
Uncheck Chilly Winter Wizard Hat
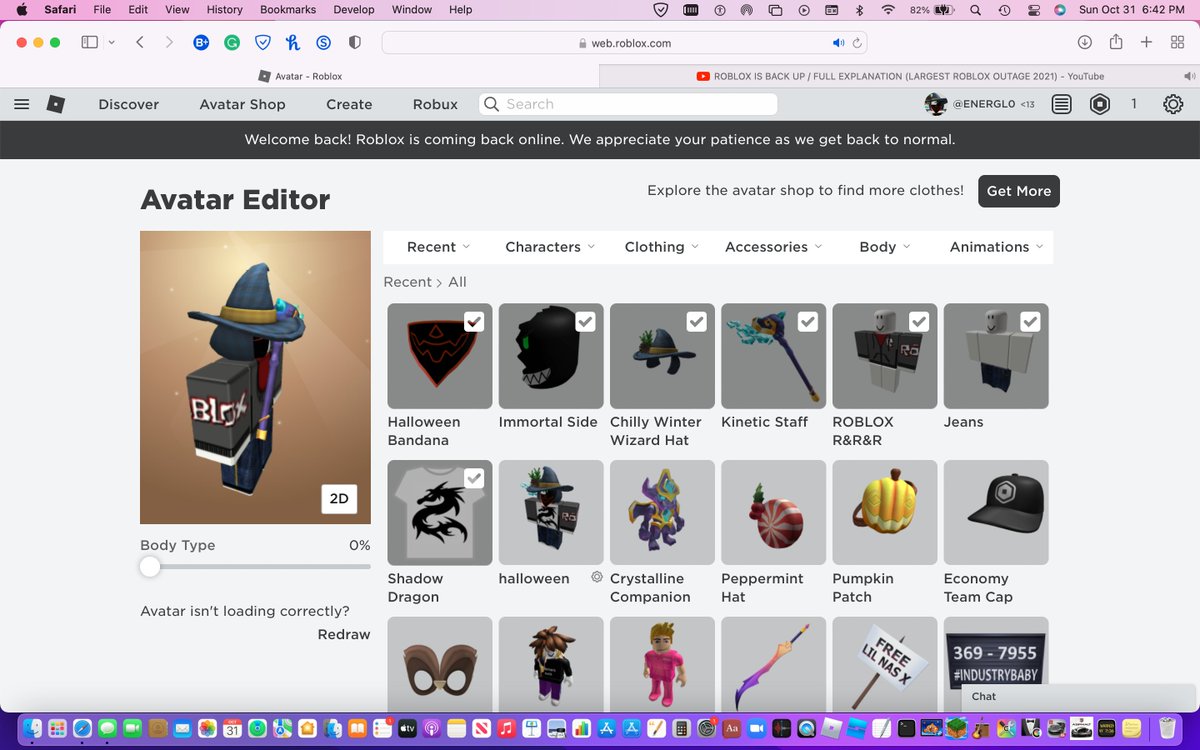coord(696,322)
